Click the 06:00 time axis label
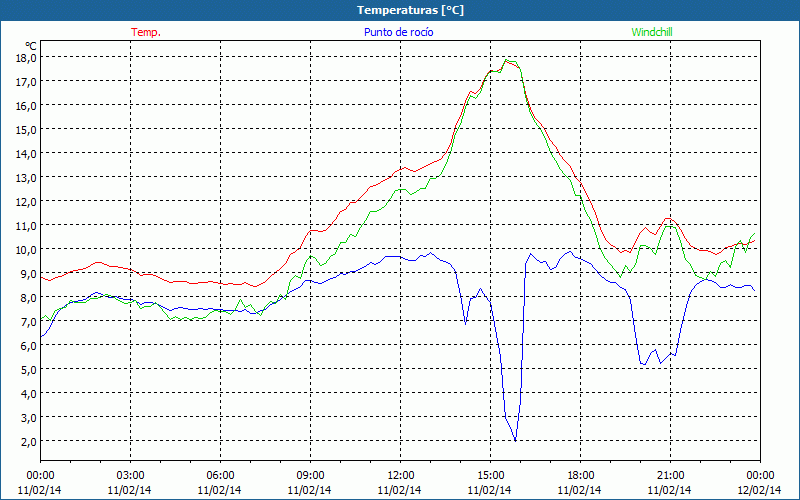The image size is (800, 500). coord(220,476)
